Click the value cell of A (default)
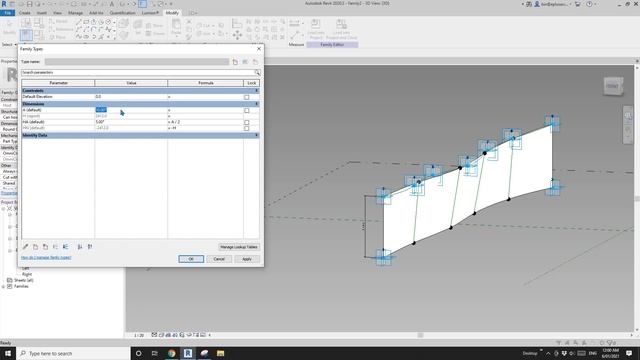The image size is (640, 360). click(x=131, y=110)
